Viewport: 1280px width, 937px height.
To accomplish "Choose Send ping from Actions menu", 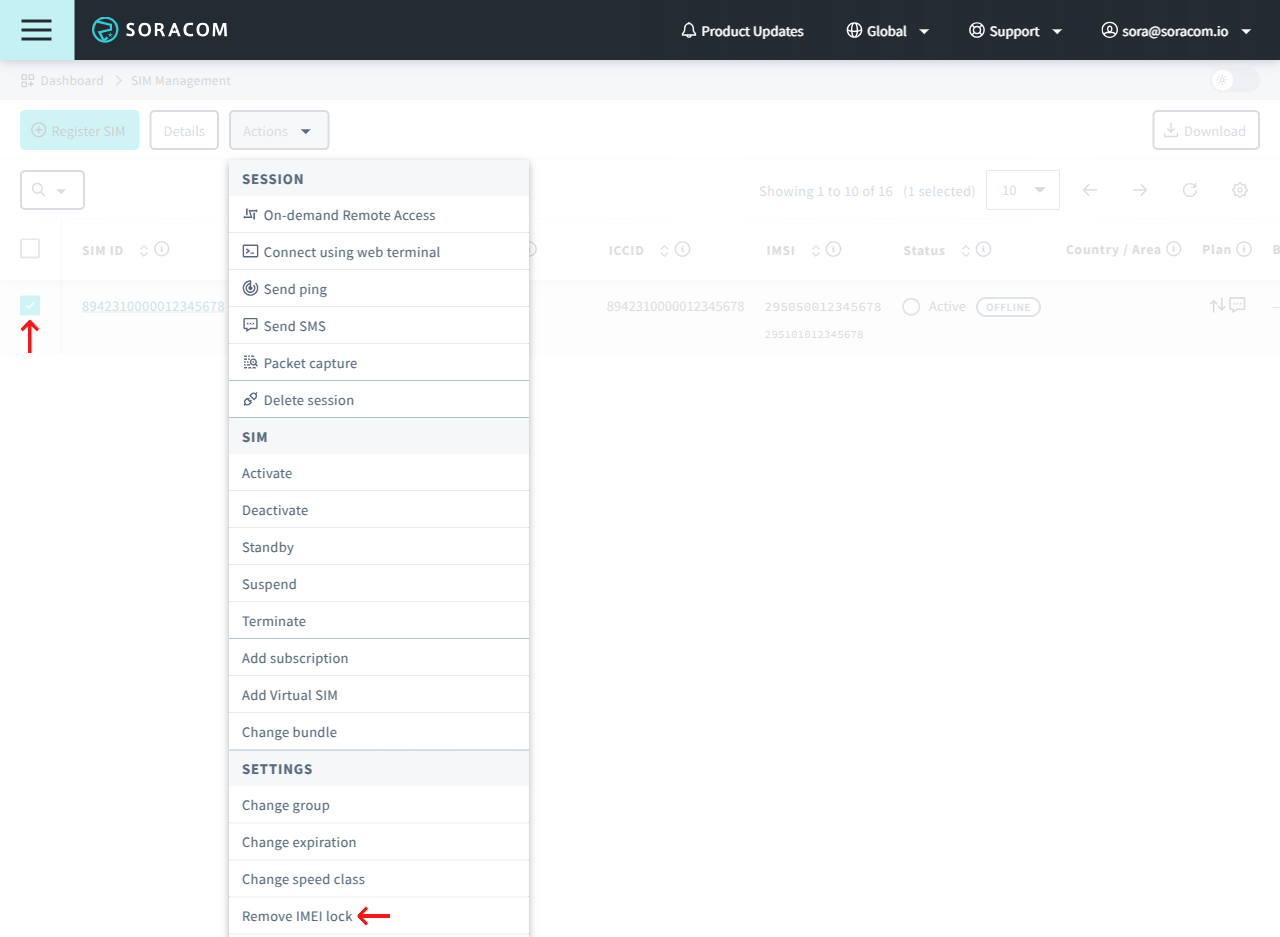I will [295, 289].
